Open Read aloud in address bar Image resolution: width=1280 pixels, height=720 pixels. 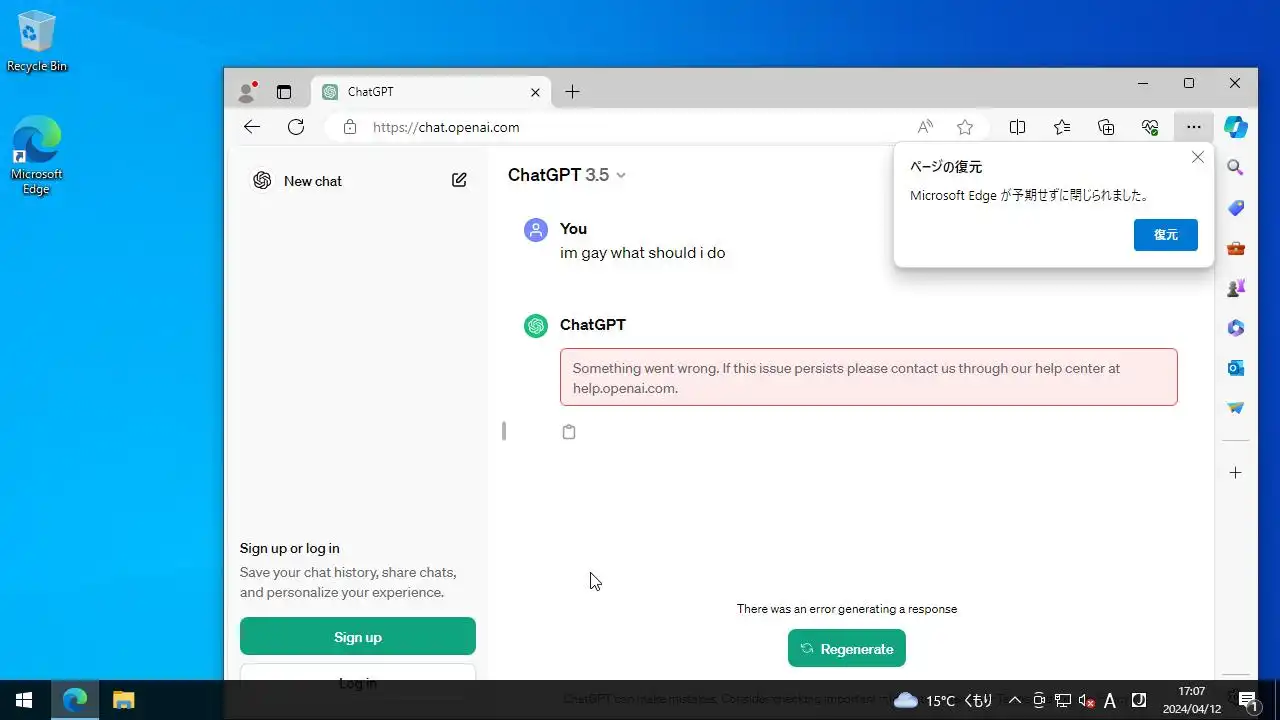pos(925,127)
